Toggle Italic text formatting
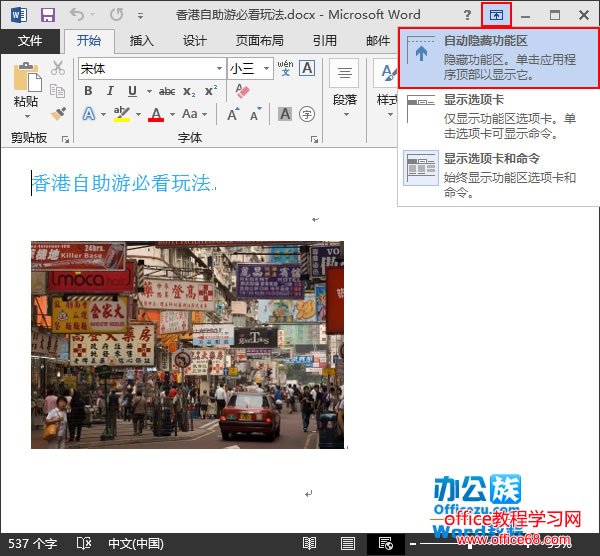 112,91
